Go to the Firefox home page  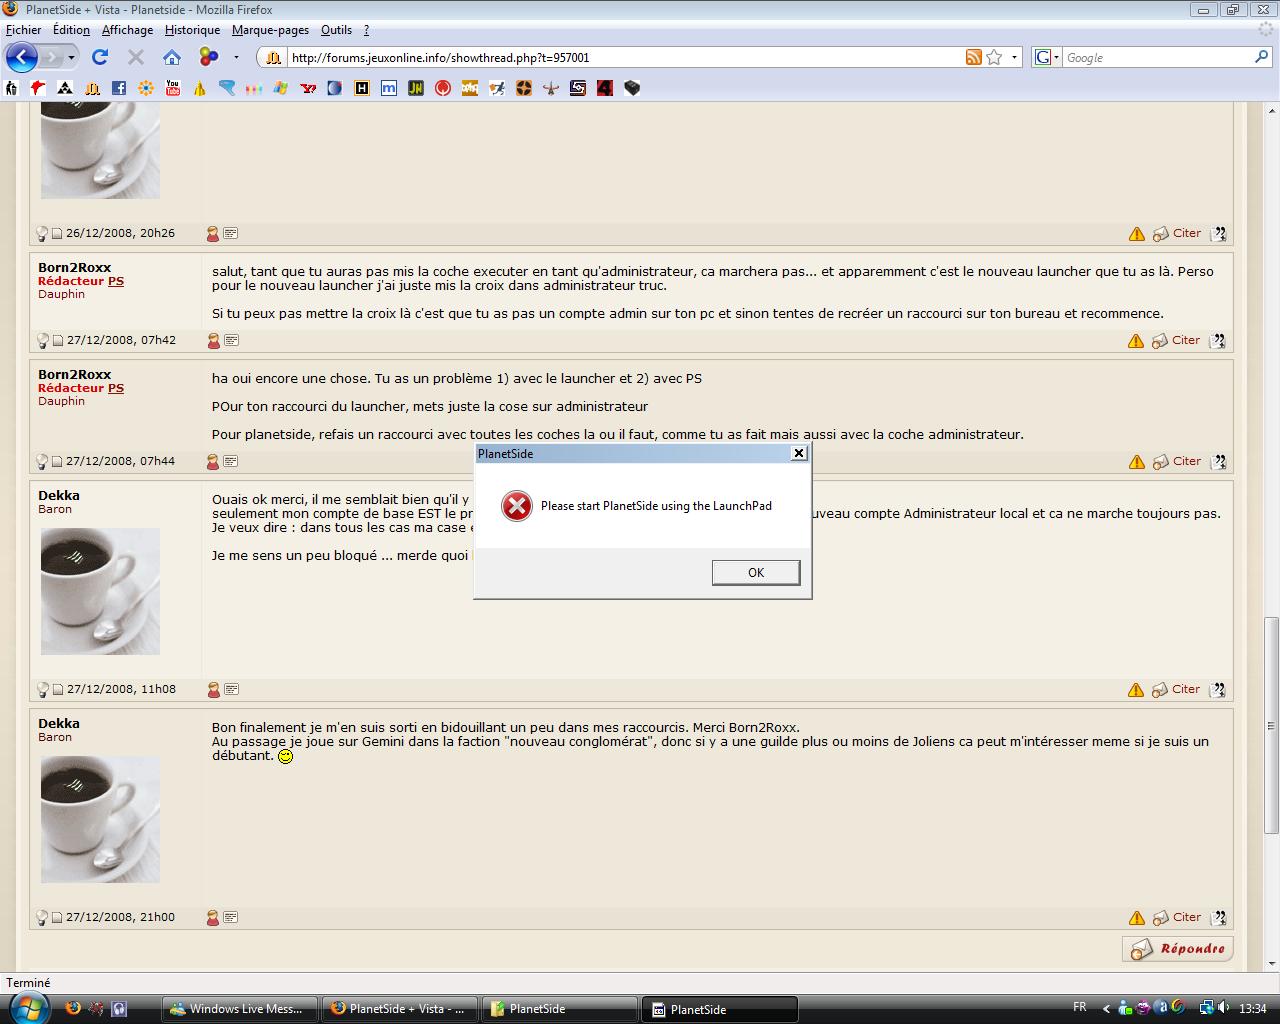coord(172,57)
